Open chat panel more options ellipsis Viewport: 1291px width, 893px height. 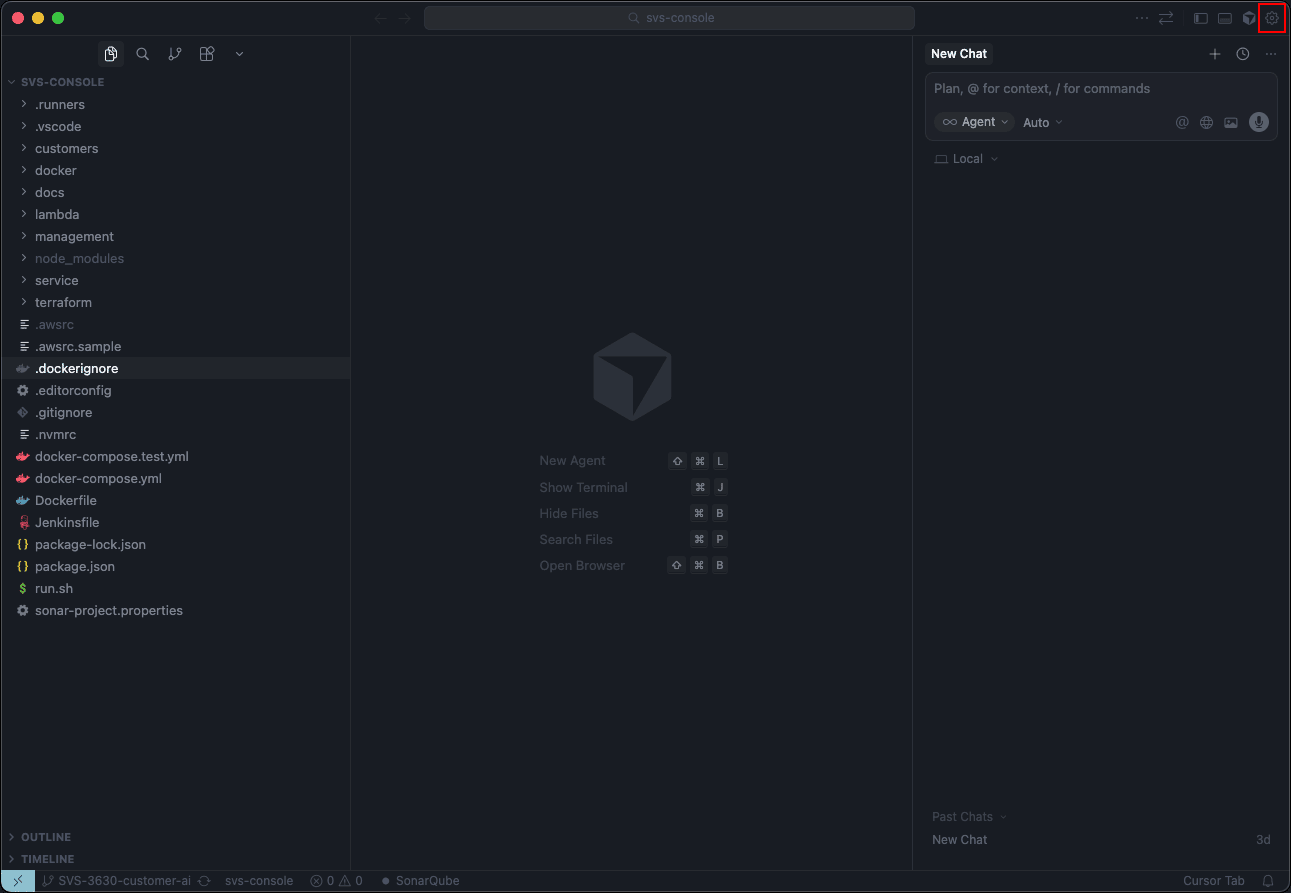click(x=1271, y=54)
